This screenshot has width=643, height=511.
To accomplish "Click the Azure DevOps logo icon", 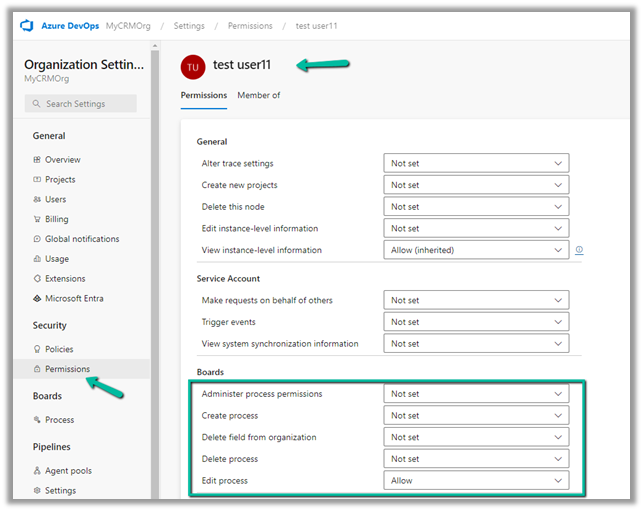I will 25,25.
